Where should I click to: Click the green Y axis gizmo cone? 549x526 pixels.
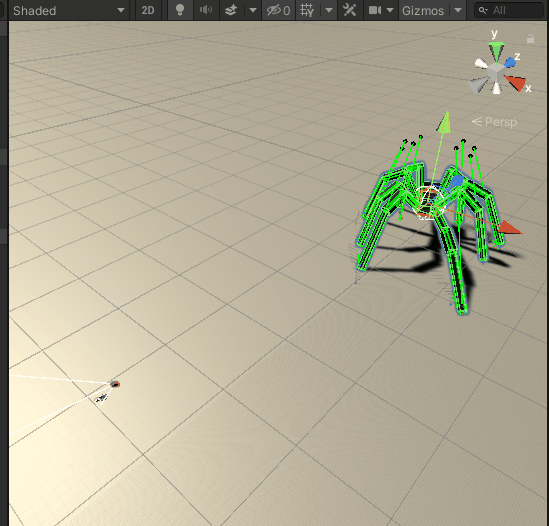tap(496, 50)
